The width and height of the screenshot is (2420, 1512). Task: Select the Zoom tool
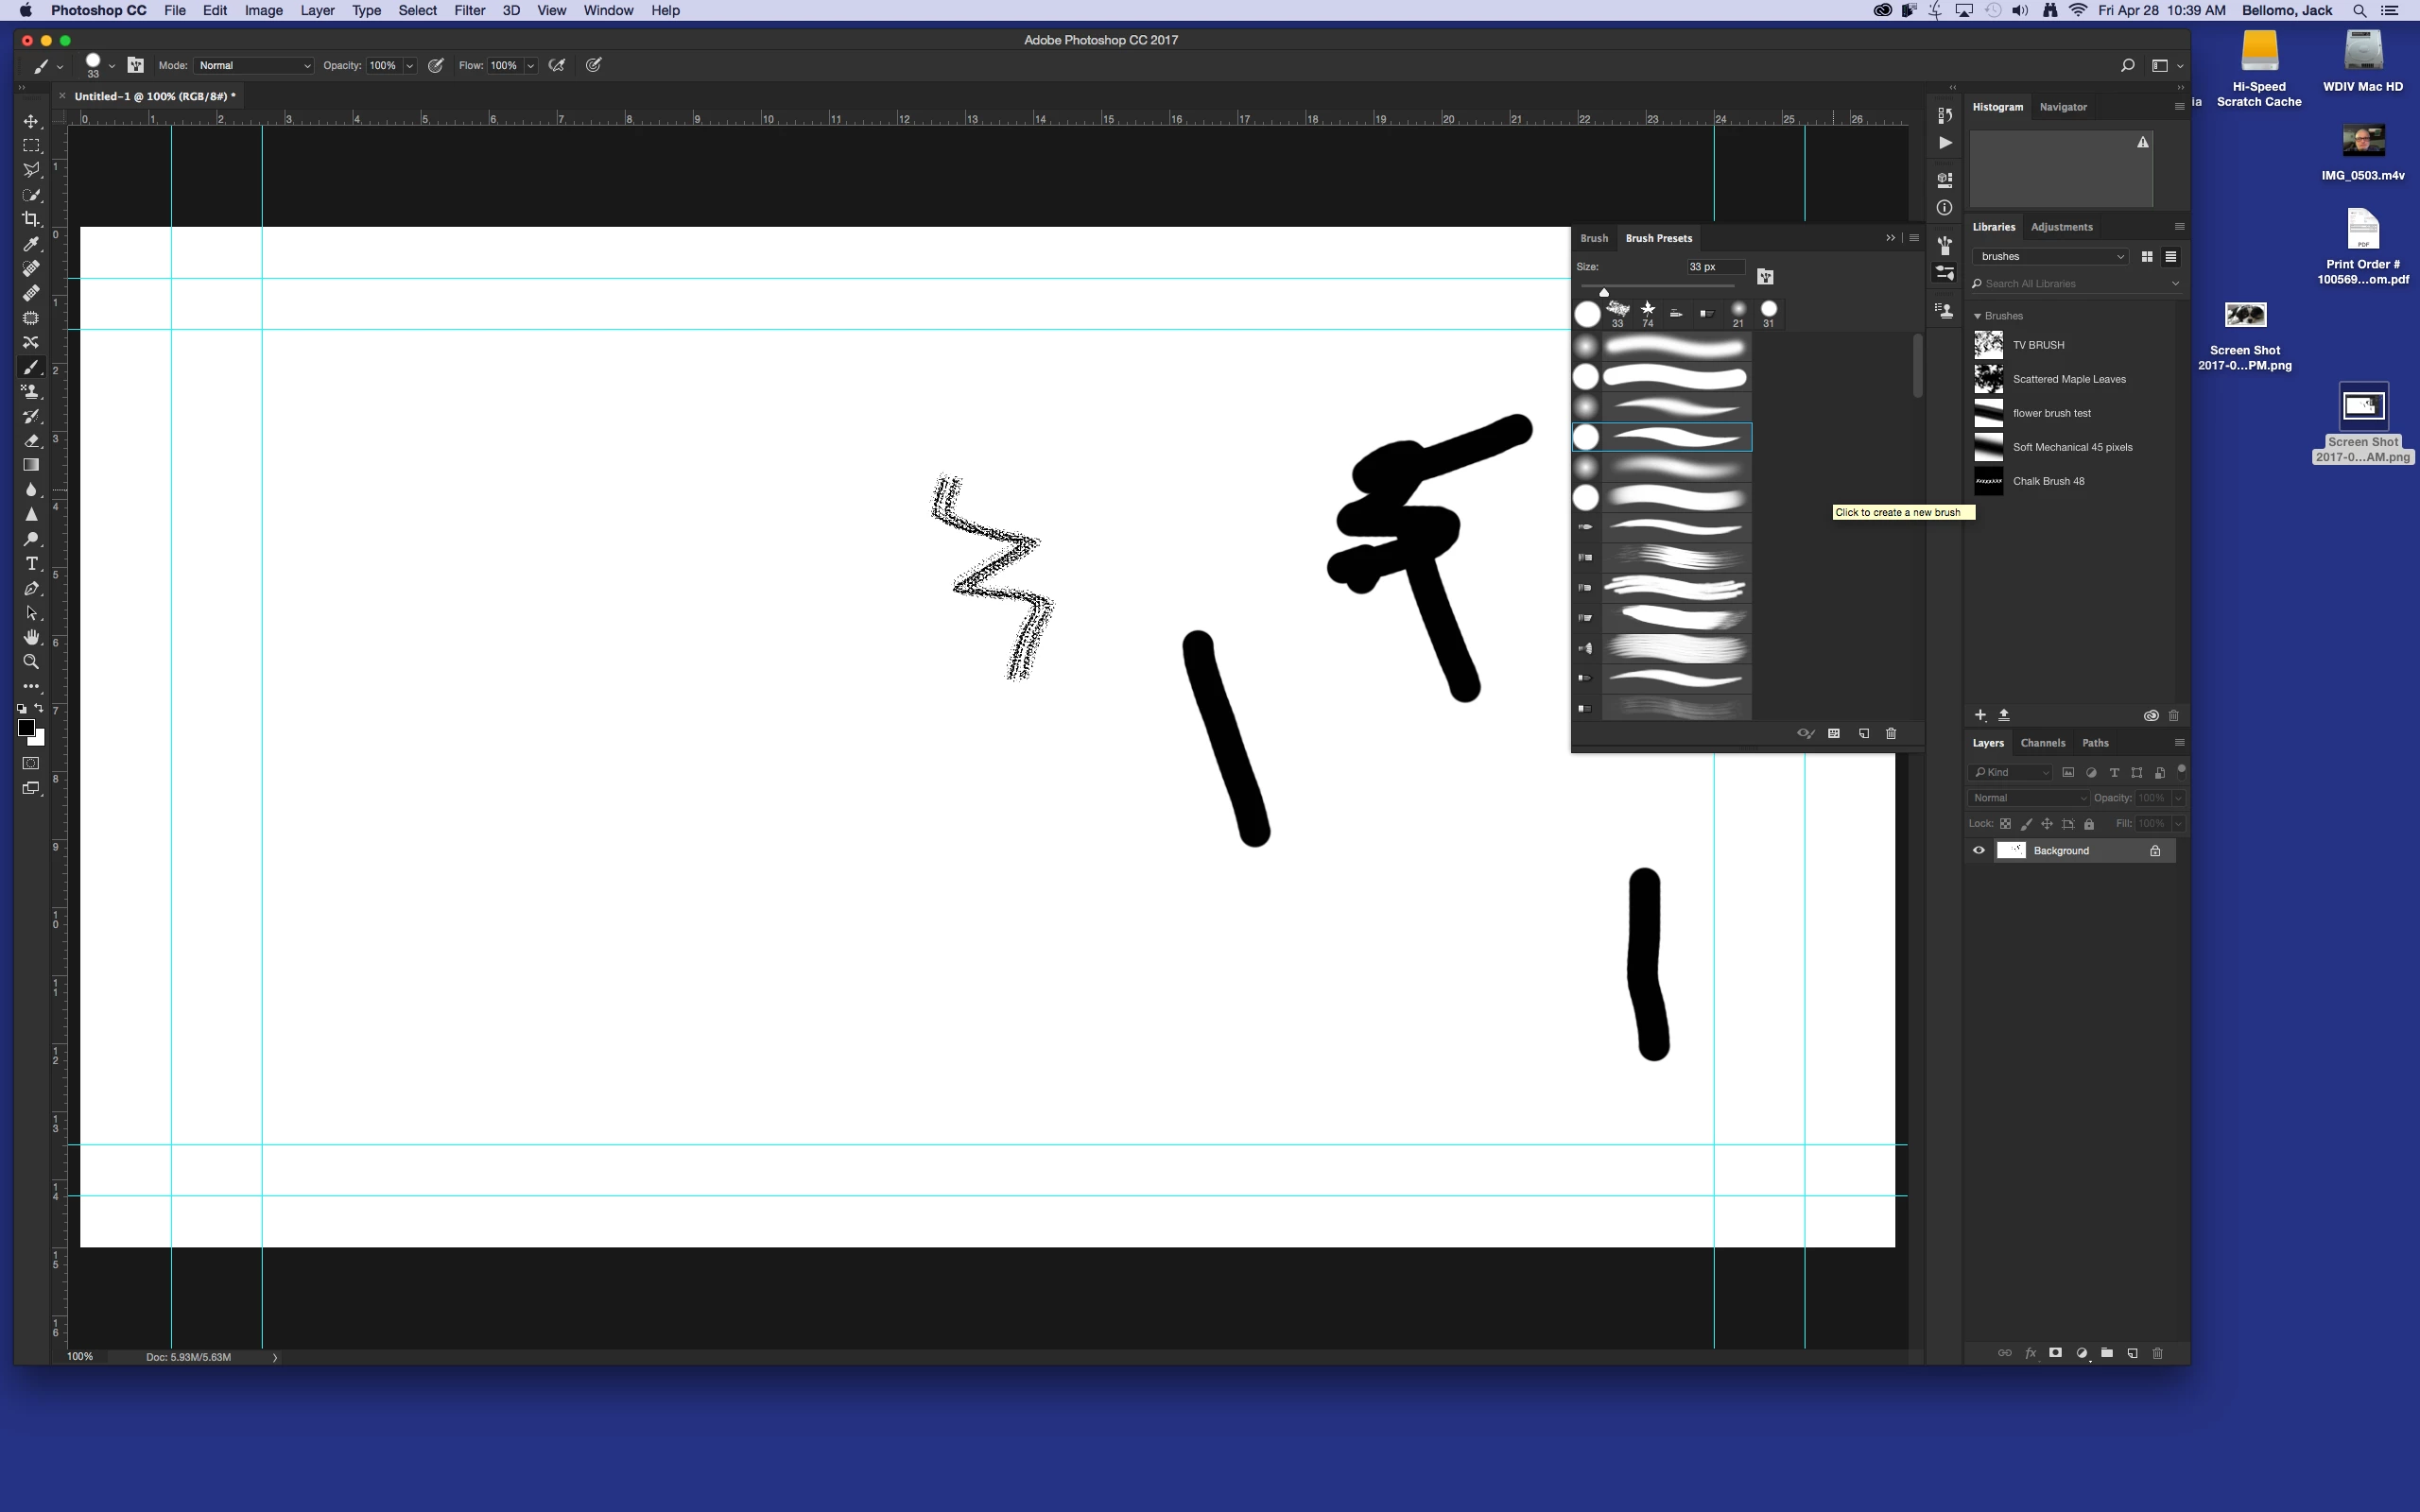point(31,662)
